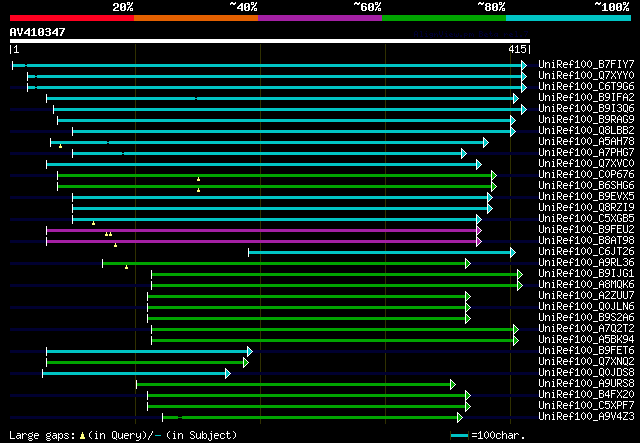Image resolution: width=640 pixels, height=443 pixels.
Task: Click the yellow gap marker under the UniRef100_B6SHG6 bar
Action: 198,190
